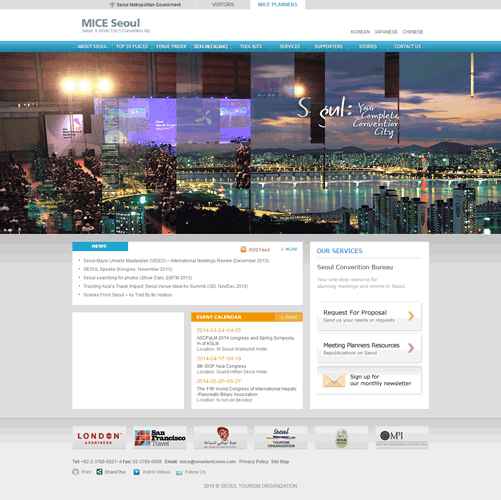Open the Contact Us menu item

tap(408, 46)
